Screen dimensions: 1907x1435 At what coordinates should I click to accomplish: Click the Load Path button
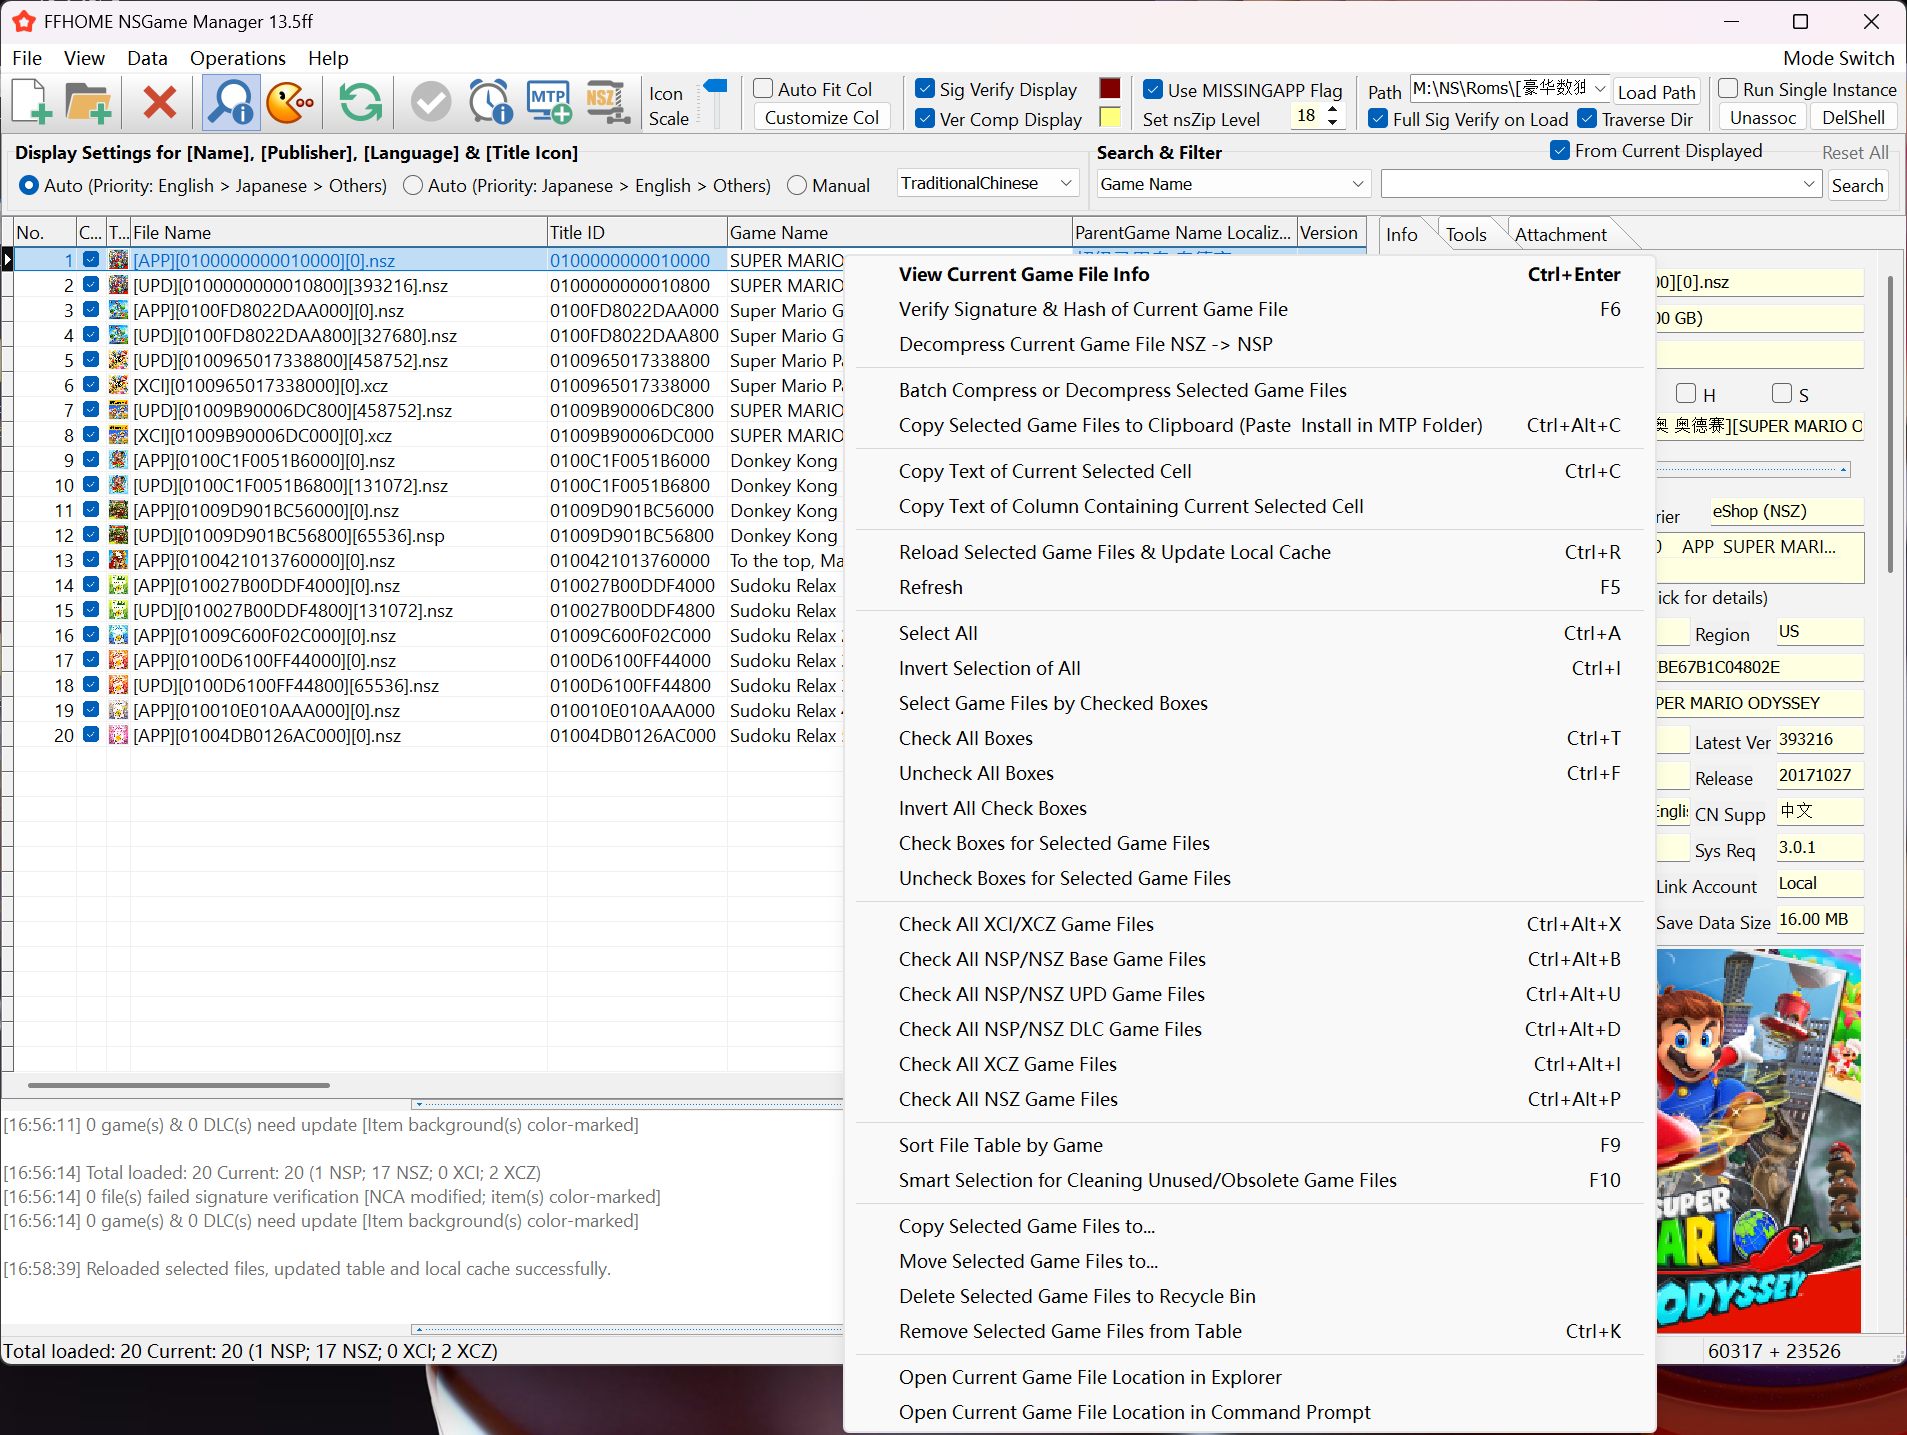(x=1656, y=92)
